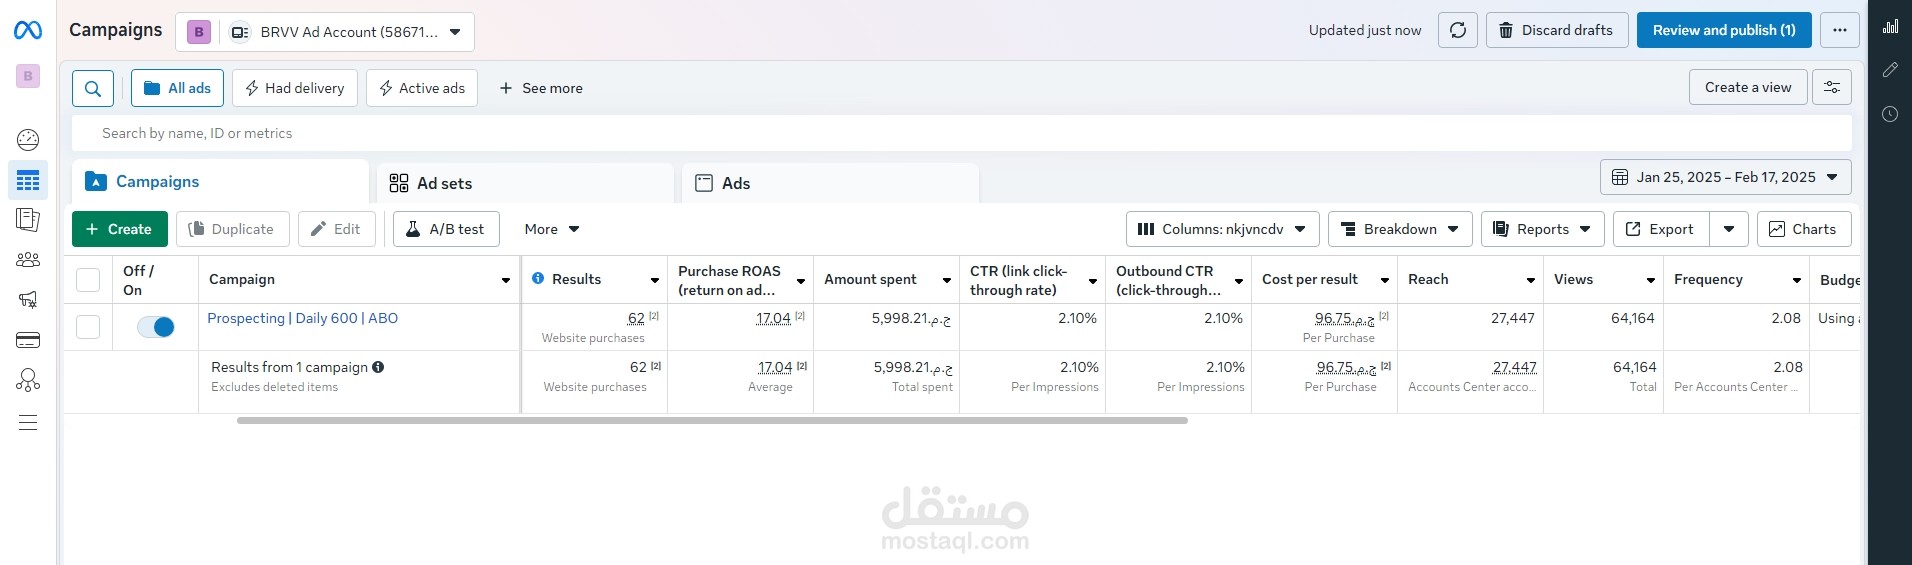The width and height of the screenshot is (1912, 565).
Task: Click the Meta logo icon
Action: point(28,31)
